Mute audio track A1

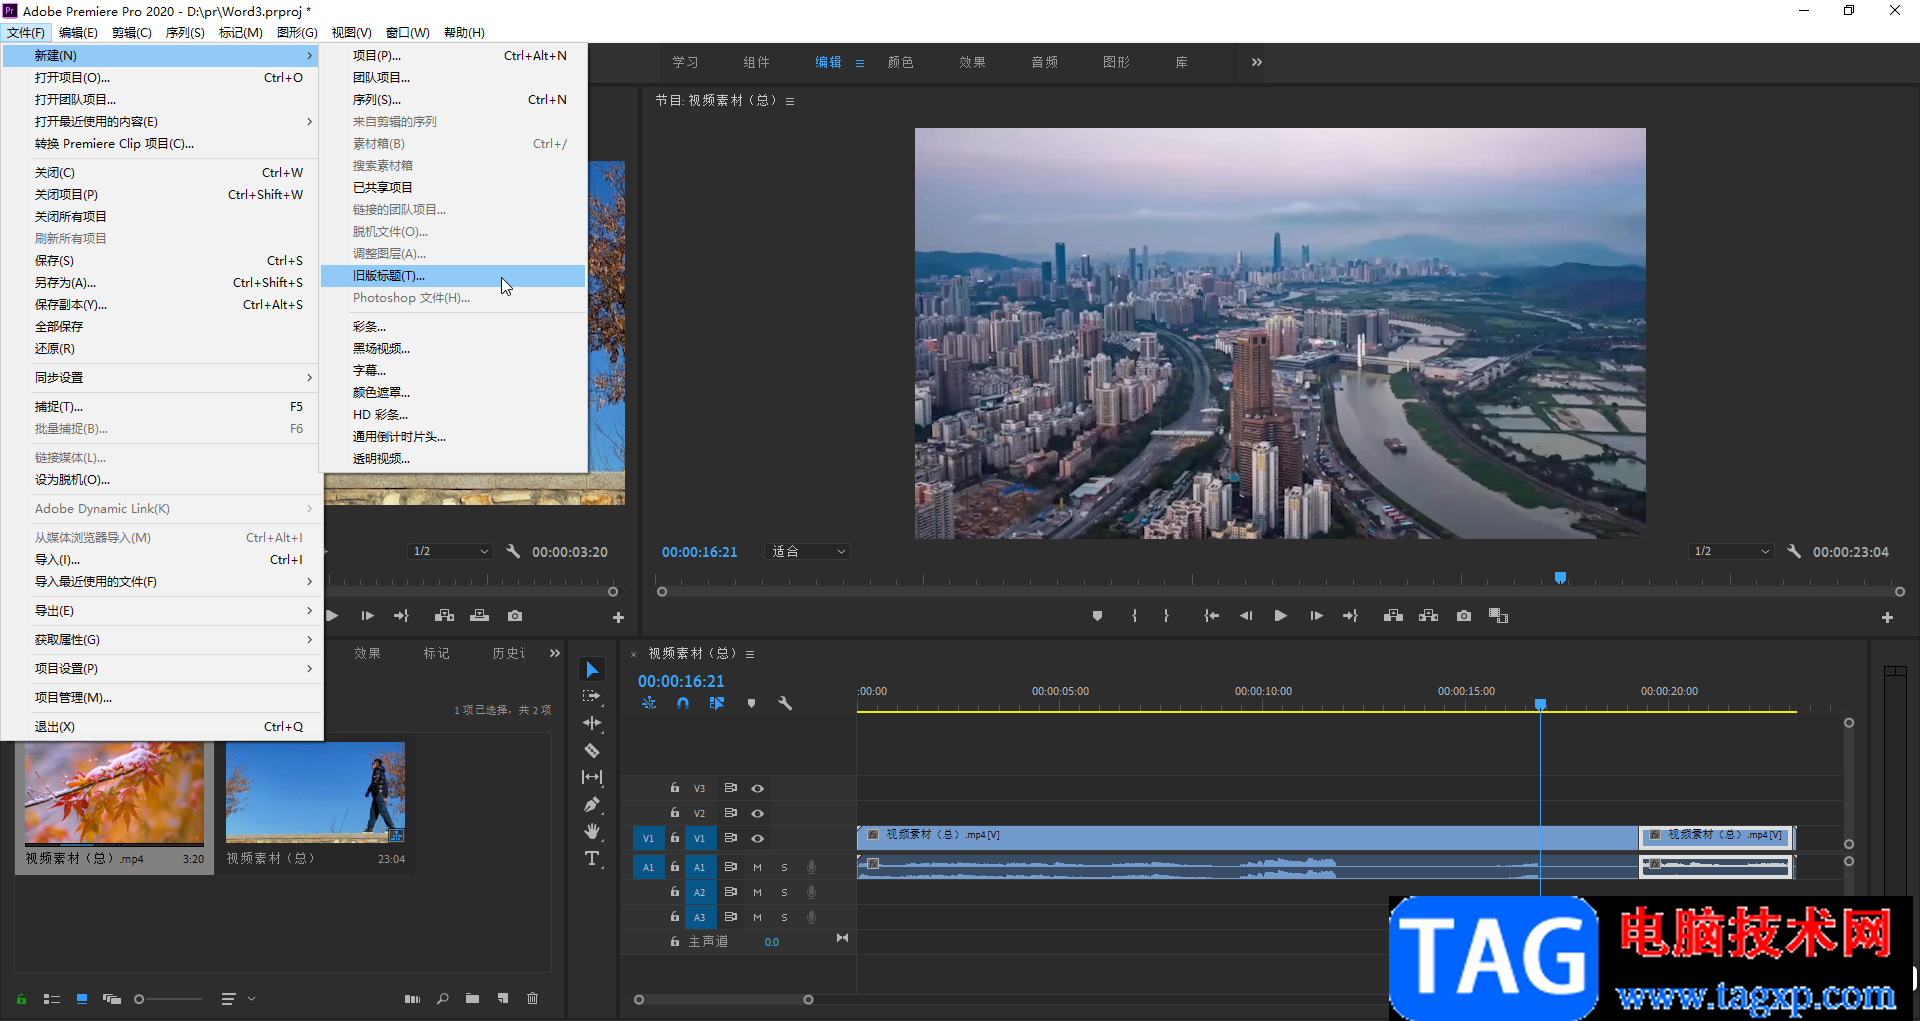tap(757, 867)
